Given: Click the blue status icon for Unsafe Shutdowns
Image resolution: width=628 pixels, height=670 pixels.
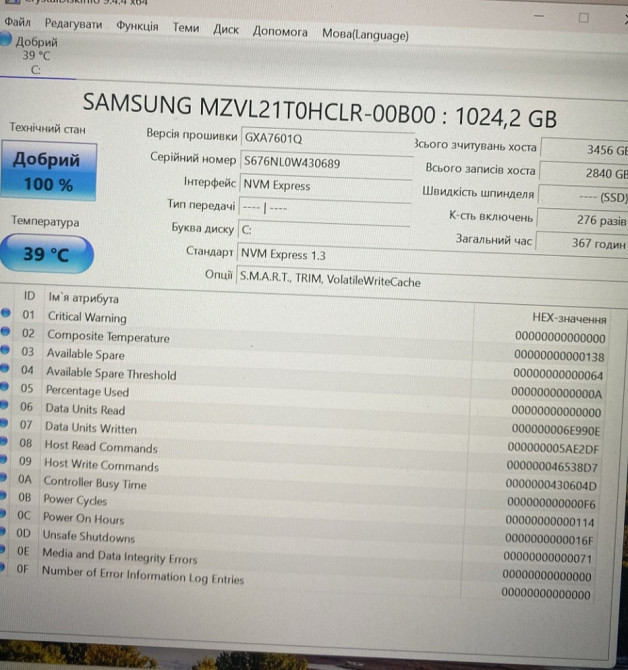Looking at the screenshot, I should [x=4, y=533].
